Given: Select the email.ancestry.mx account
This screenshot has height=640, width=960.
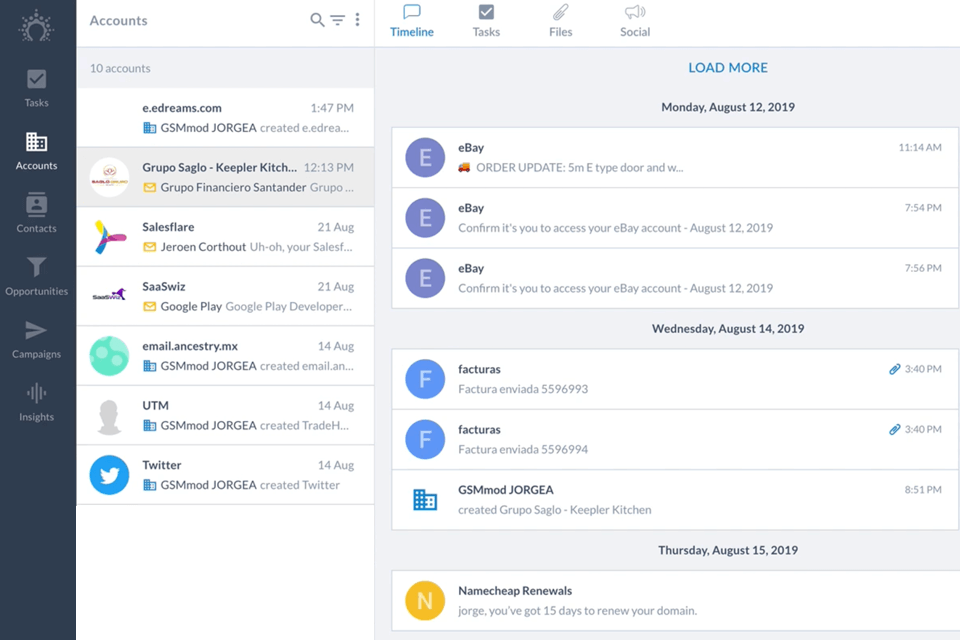Looking at the screenshot, I should pos(225,355).
